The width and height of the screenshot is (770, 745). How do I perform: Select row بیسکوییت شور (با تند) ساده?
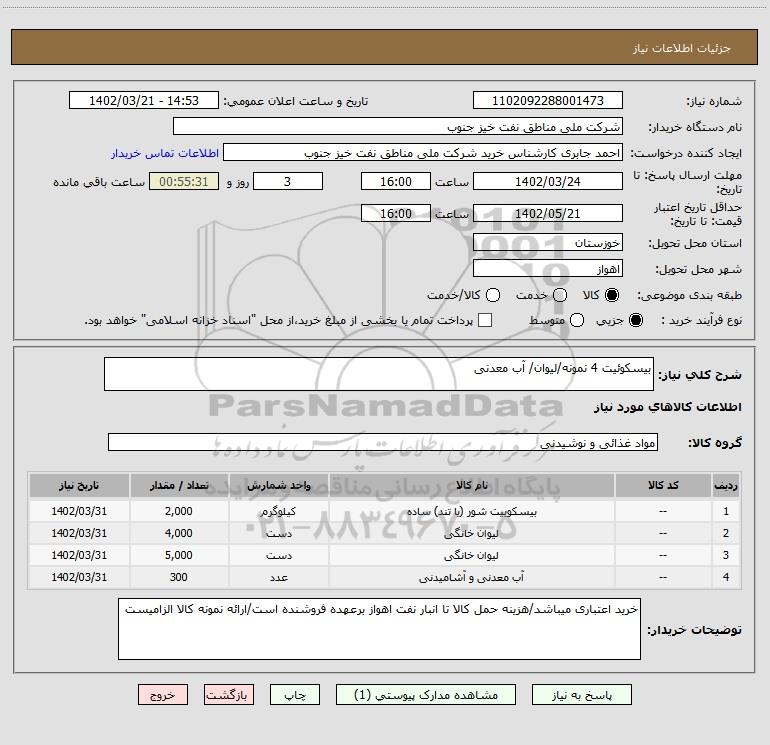385,511
